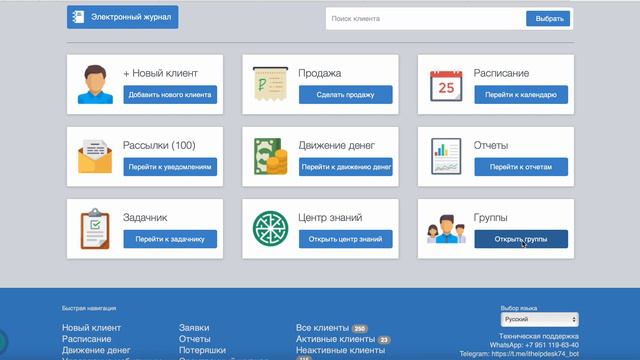Click the Техническая поддержка text
This screenshot has width=640, height=360.
[539, 336]
